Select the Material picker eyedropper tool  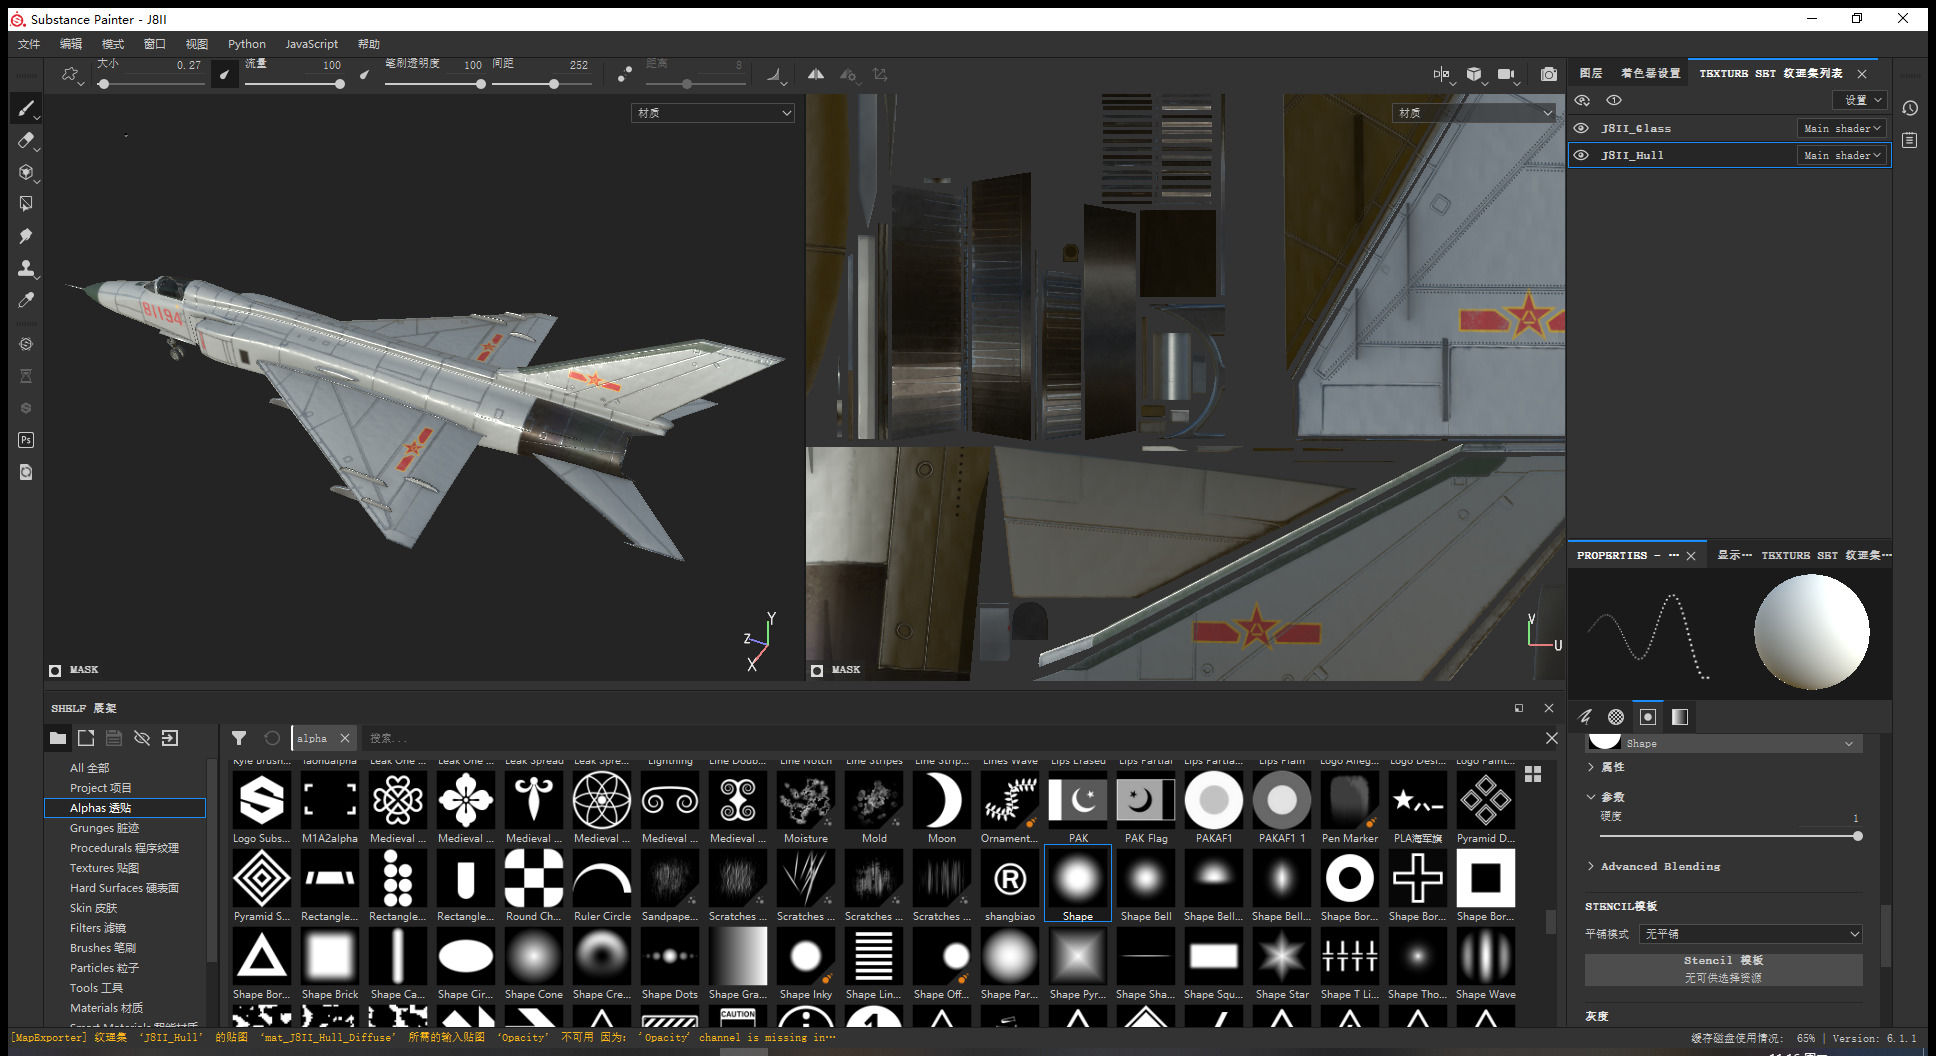(26, 300)
